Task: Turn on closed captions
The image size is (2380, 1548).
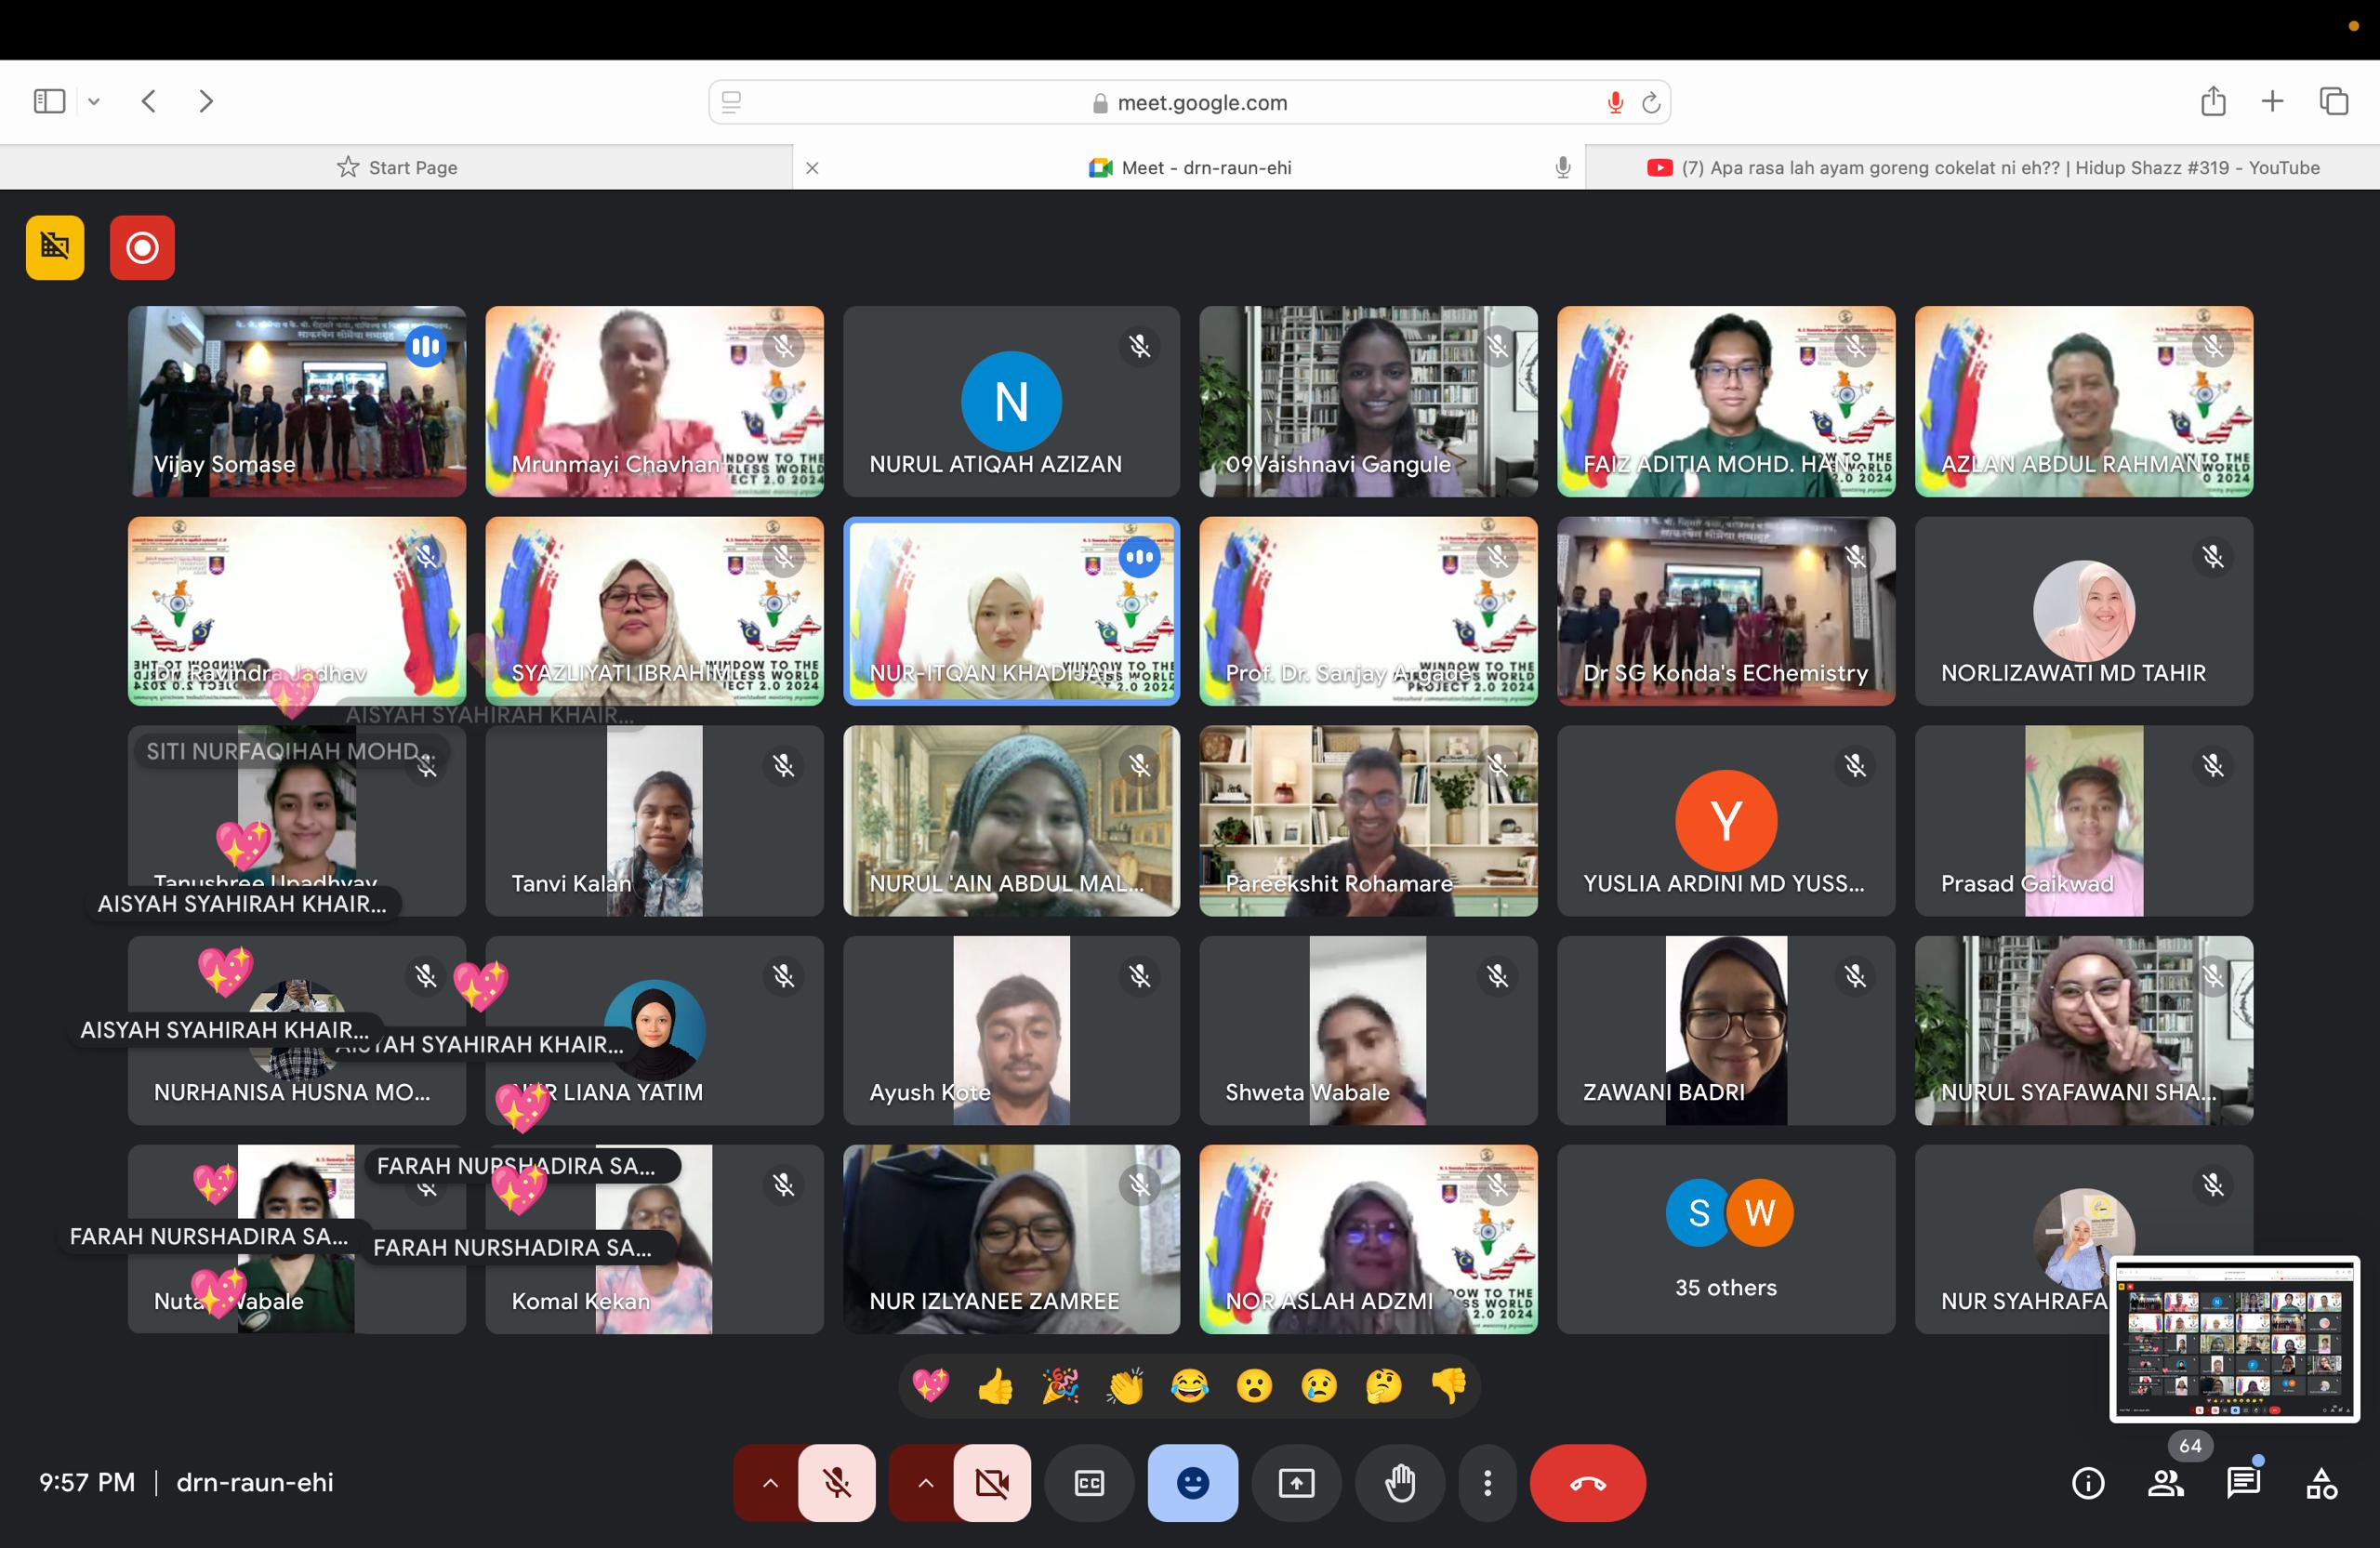Action: pos(1089,1483)
